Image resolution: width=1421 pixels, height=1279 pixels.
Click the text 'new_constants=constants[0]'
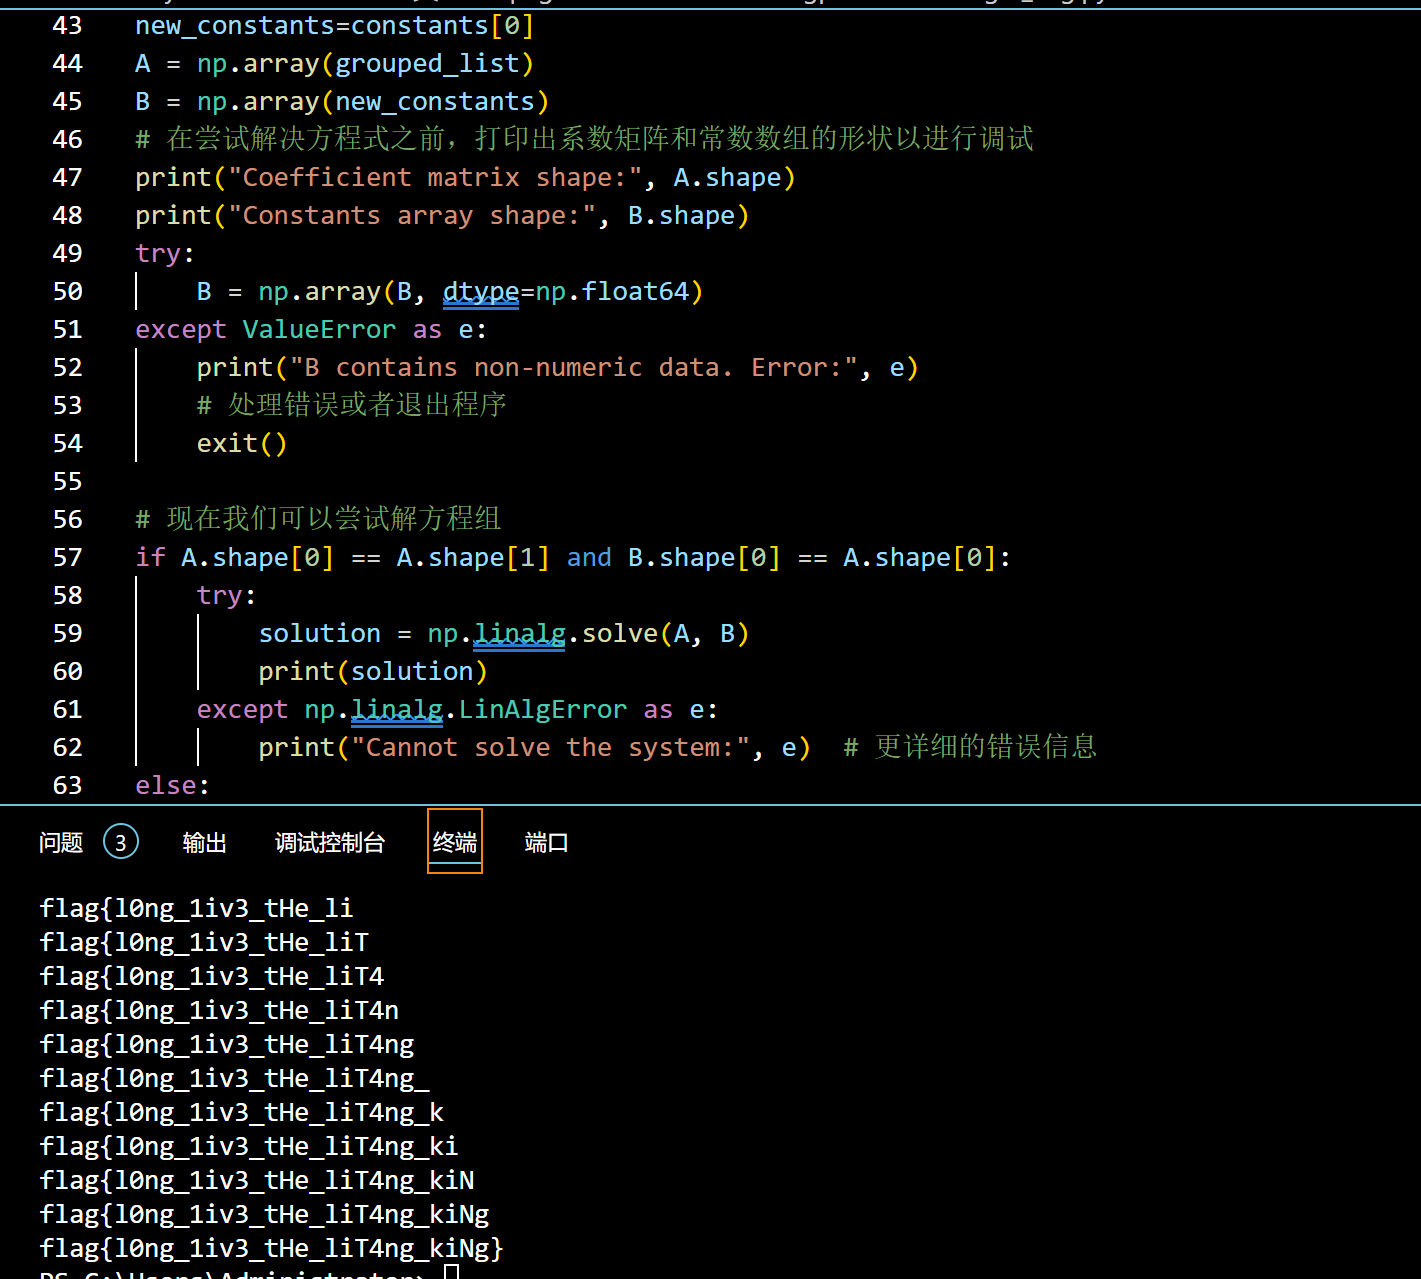pyautogui.click(x=335, y=25)
